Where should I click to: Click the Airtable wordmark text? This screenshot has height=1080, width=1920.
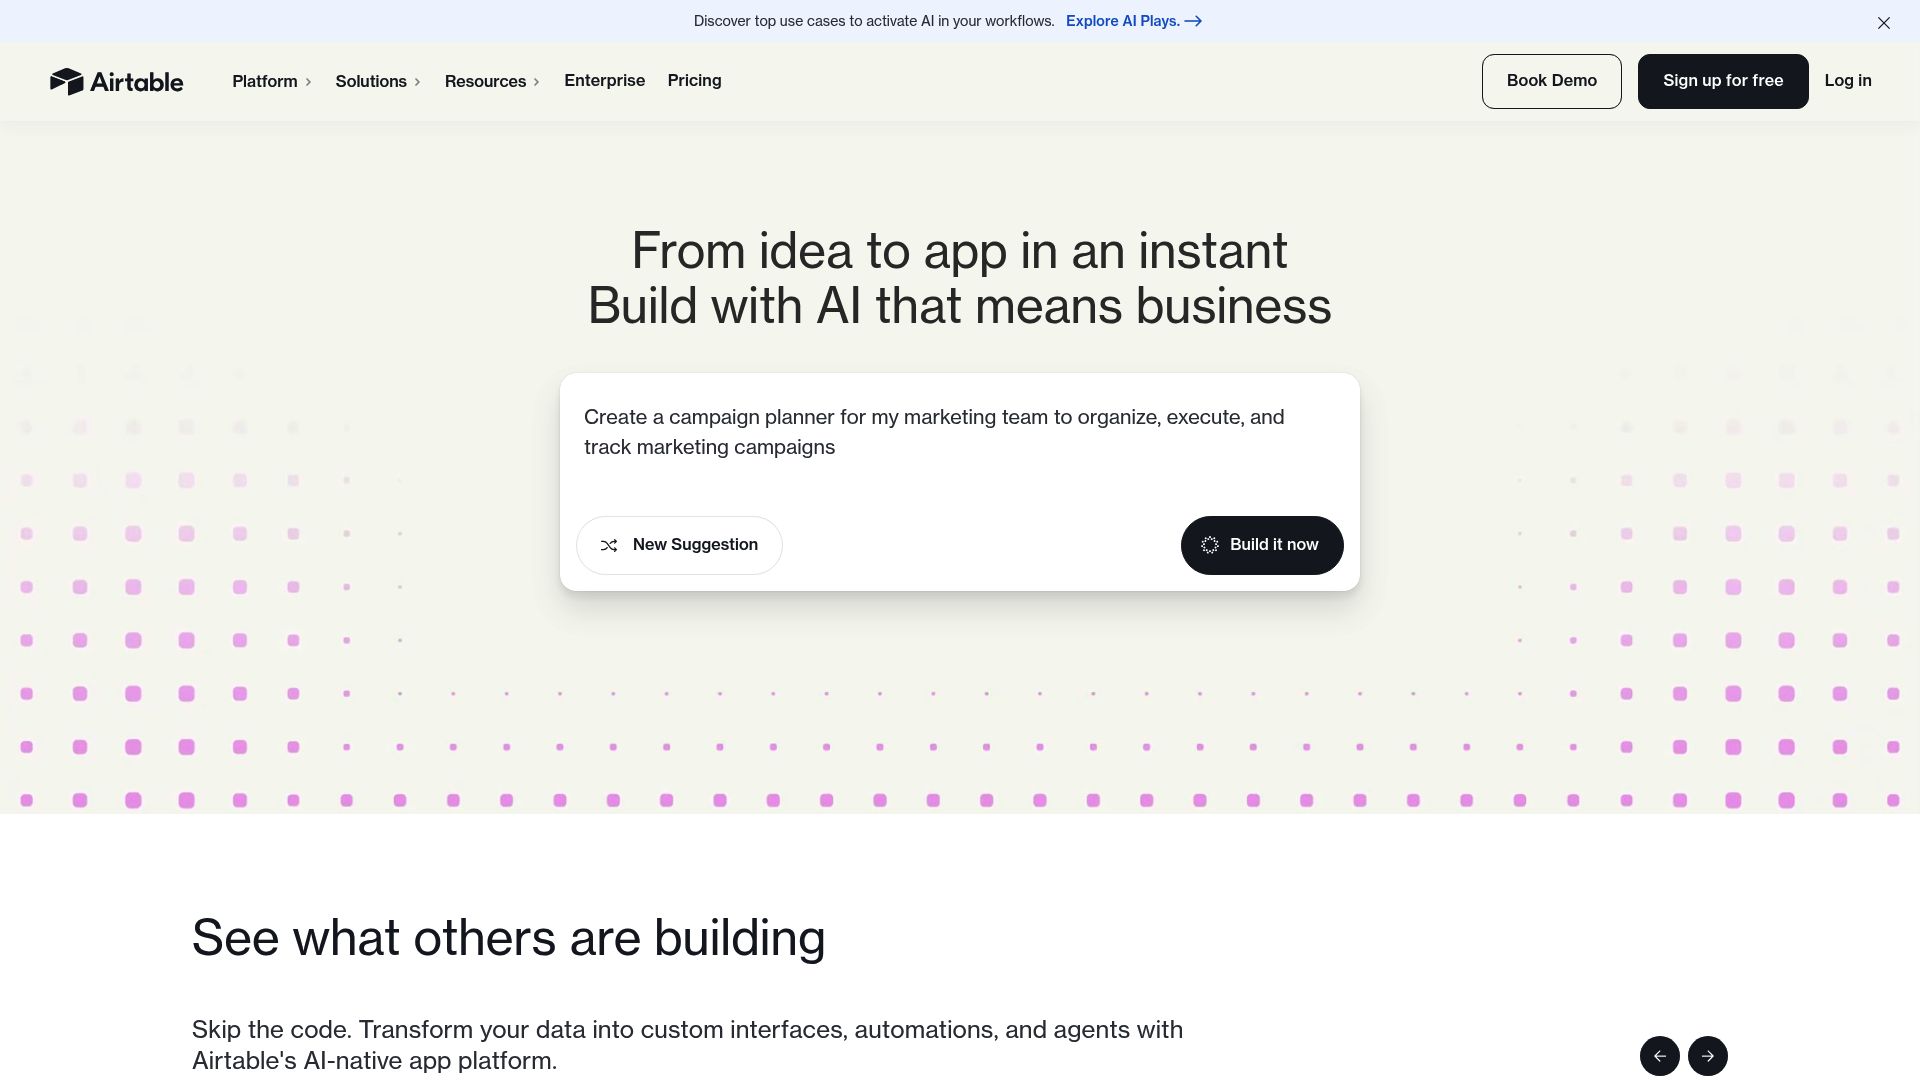(137, 82)
